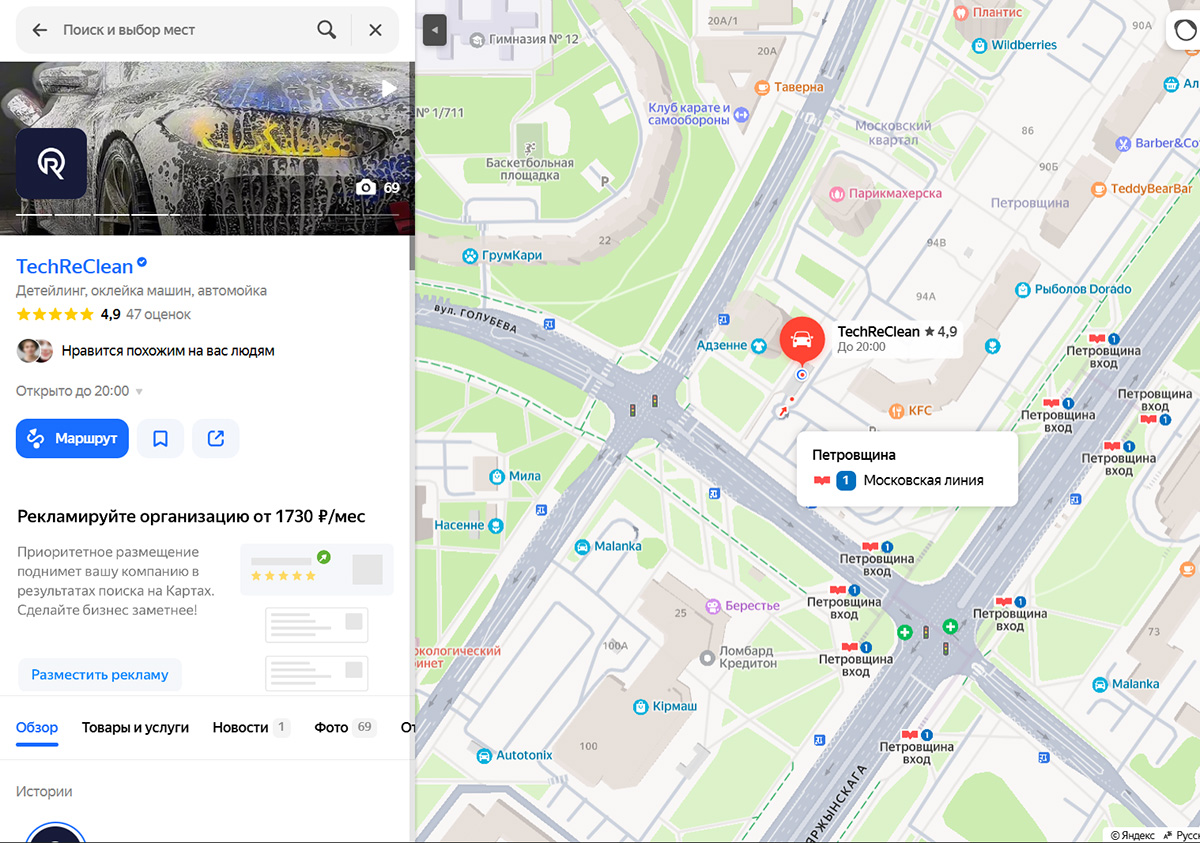Open the 'Фото' tab
Image resolution: width=1200 pixels, height=843 pixels.
click(x=331, y=727)
